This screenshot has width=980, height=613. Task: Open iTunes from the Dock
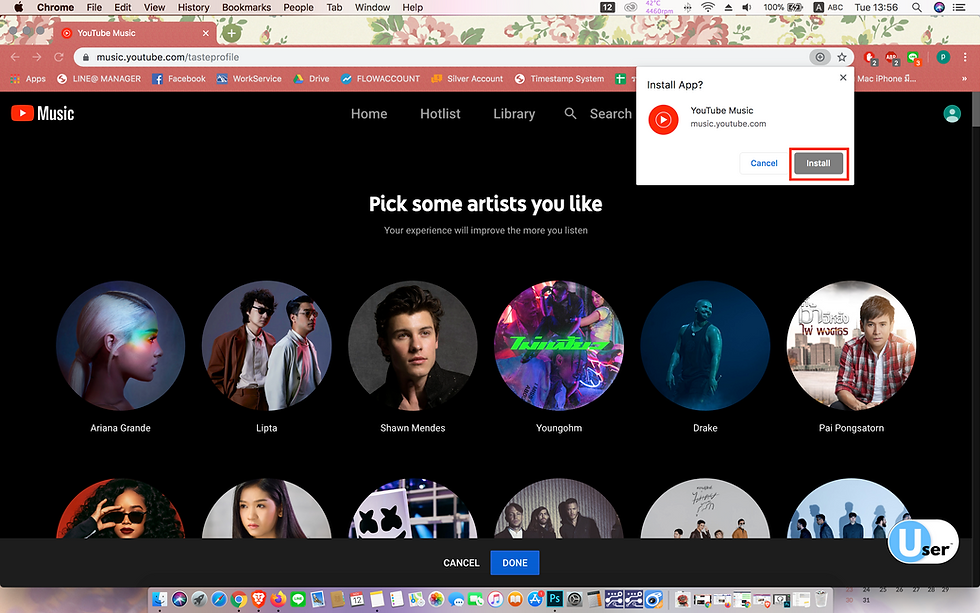pos(496,599)
